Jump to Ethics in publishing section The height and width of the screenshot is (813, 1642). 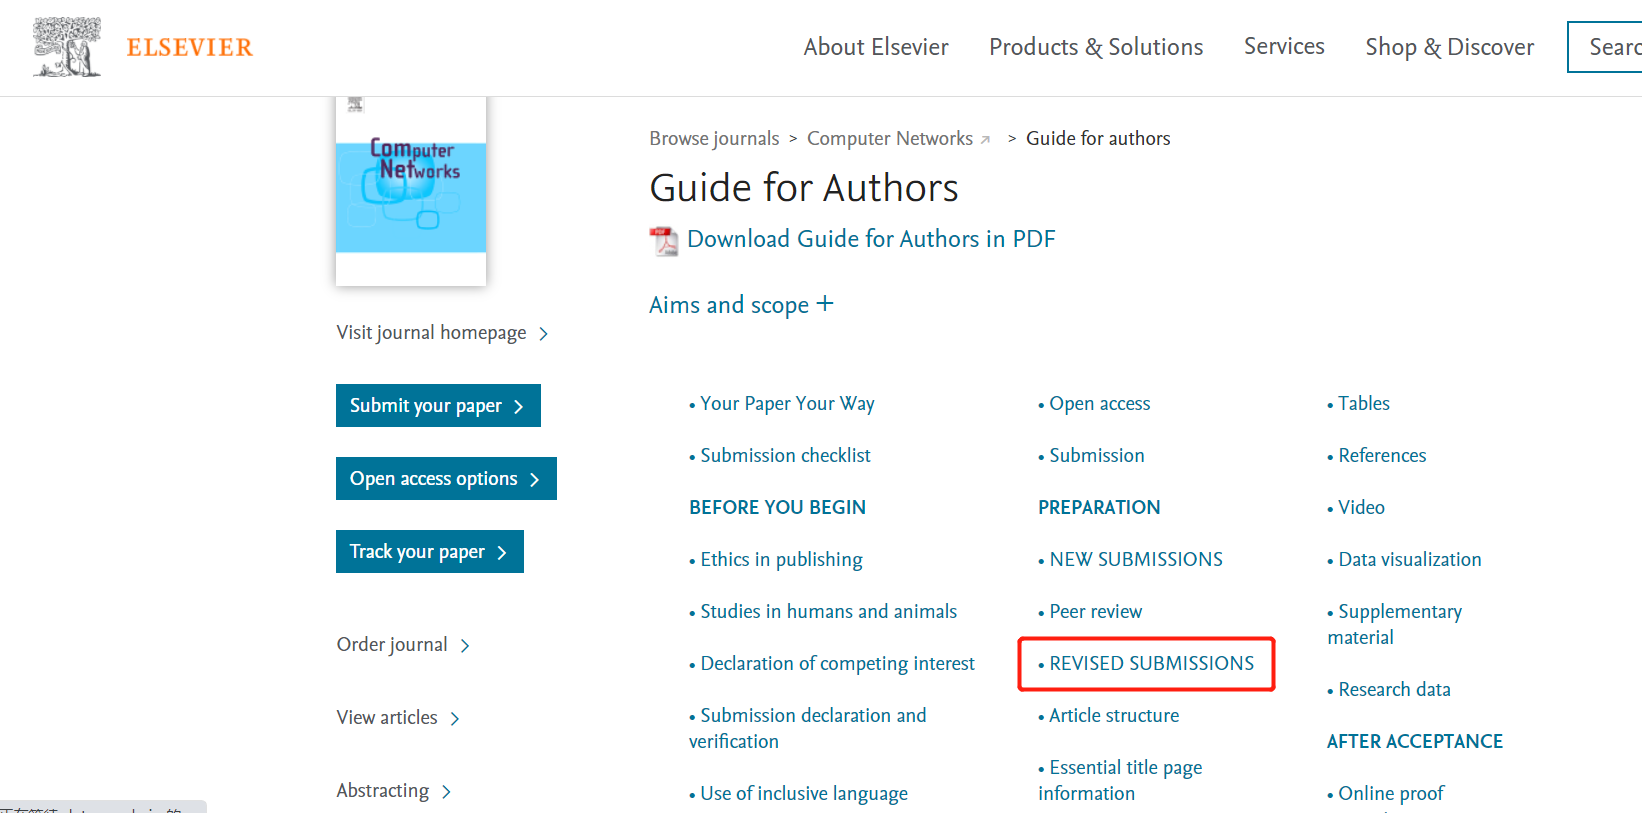pyautogui.click(x=781, y=560)
